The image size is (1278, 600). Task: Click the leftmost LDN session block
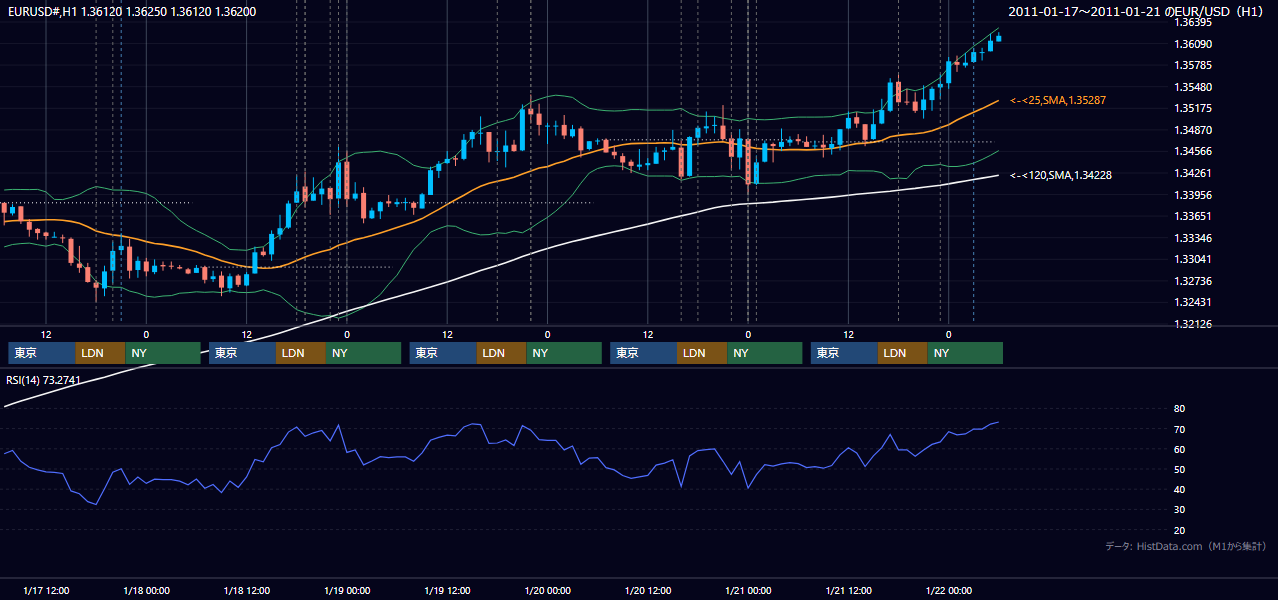click(x=101, y=353)
